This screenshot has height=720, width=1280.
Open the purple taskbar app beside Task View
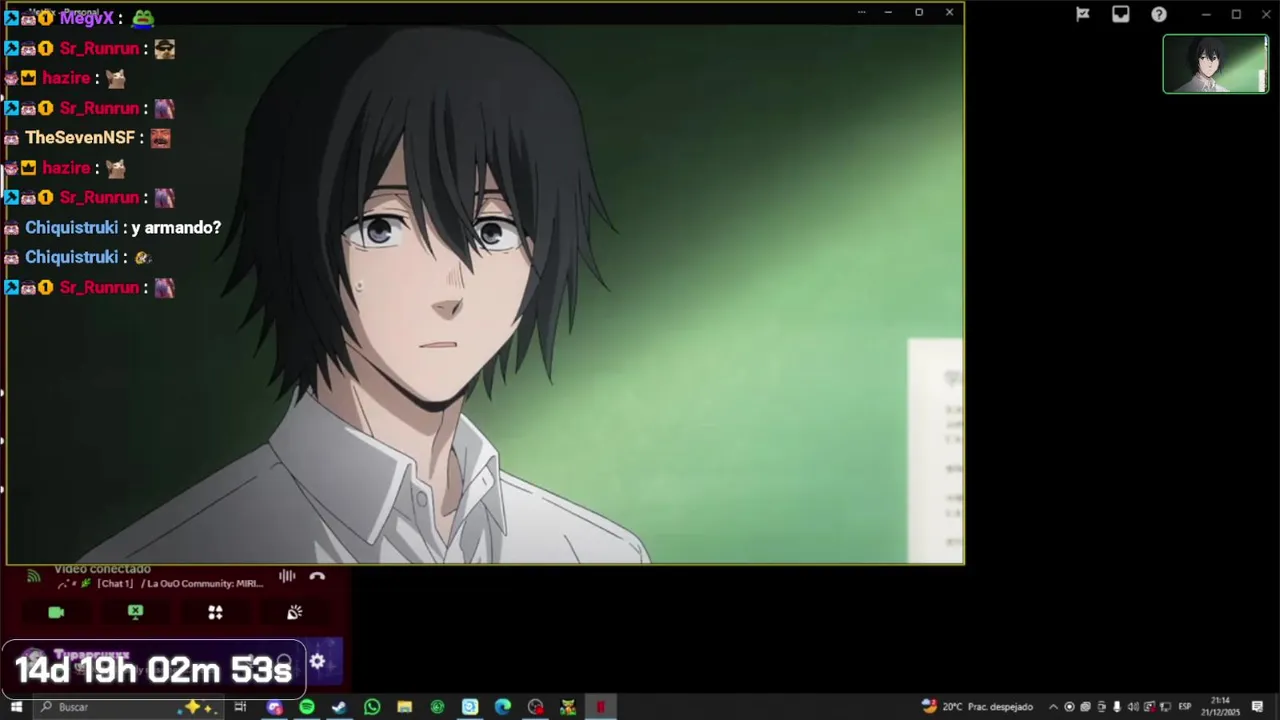tap(274, 707)
